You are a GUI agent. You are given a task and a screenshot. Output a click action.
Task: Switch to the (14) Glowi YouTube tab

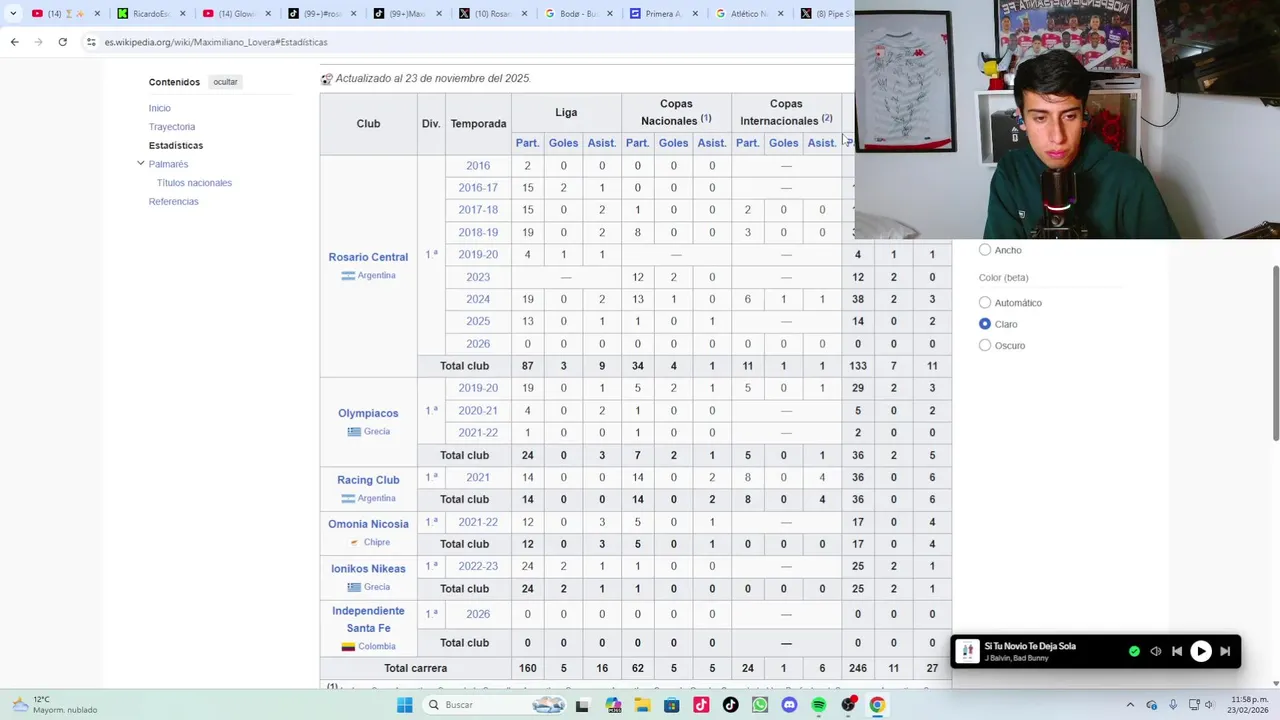236,14
